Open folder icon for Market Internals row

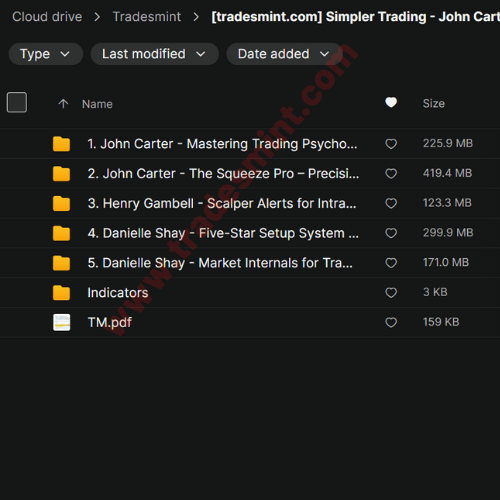[x=61, y=263]
